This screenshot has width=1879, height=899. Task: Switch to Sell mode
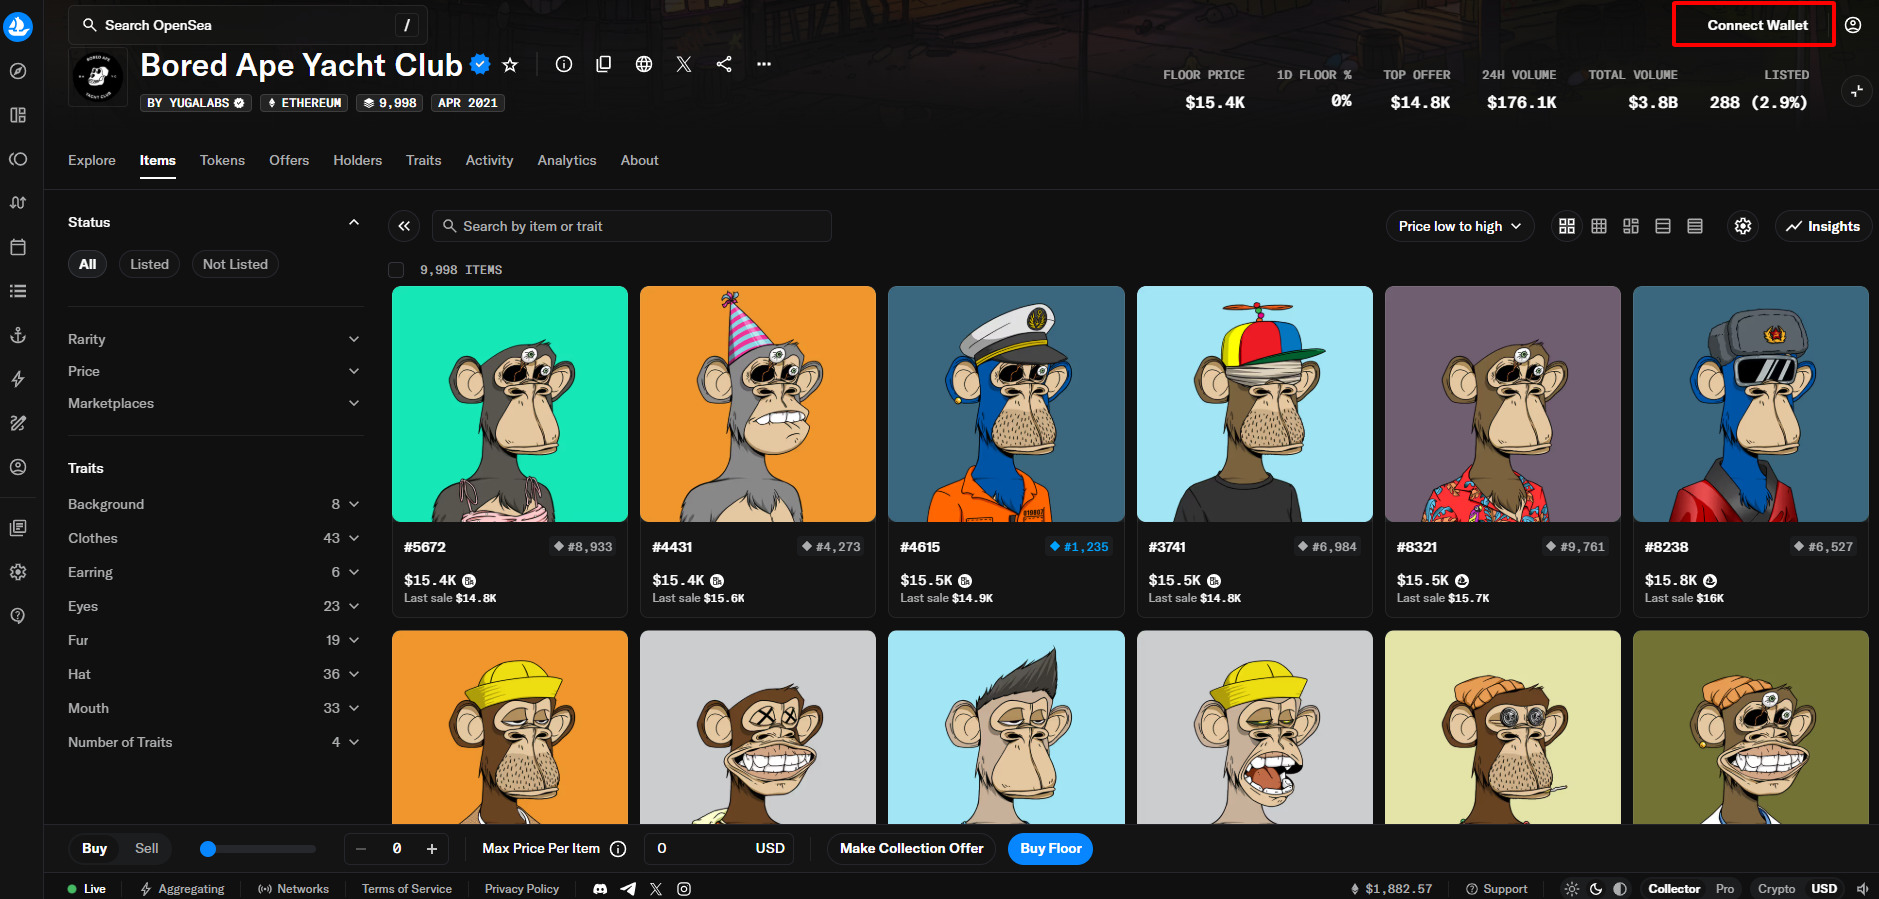147,848
